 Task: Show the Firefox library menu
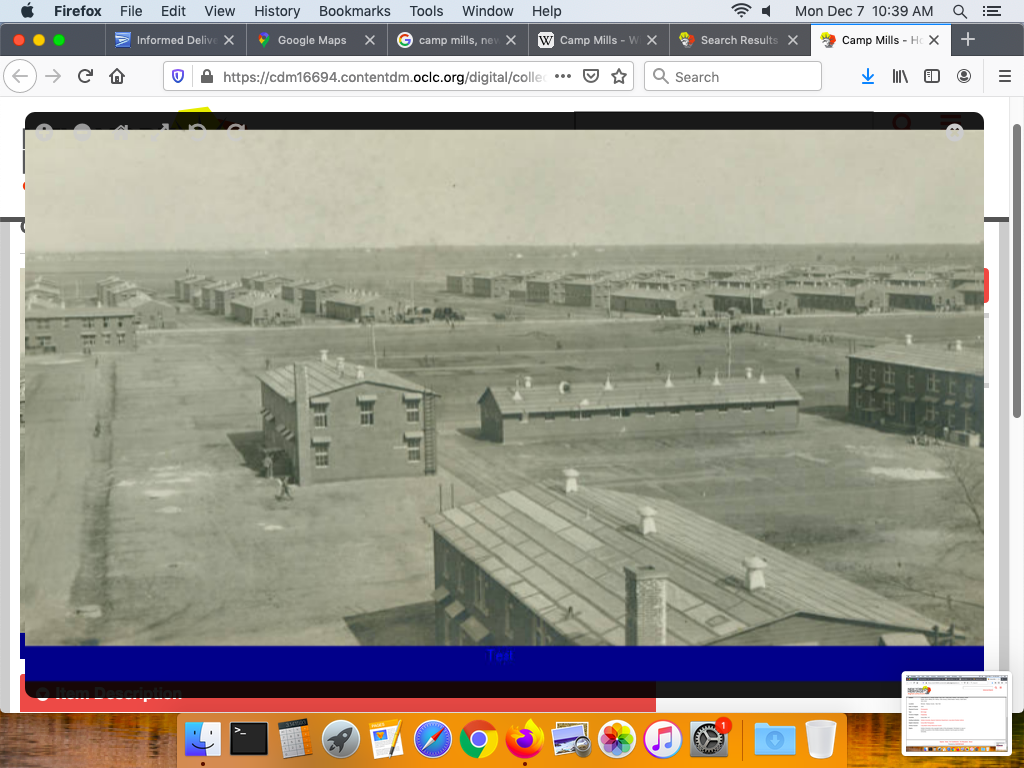point(900,77)
